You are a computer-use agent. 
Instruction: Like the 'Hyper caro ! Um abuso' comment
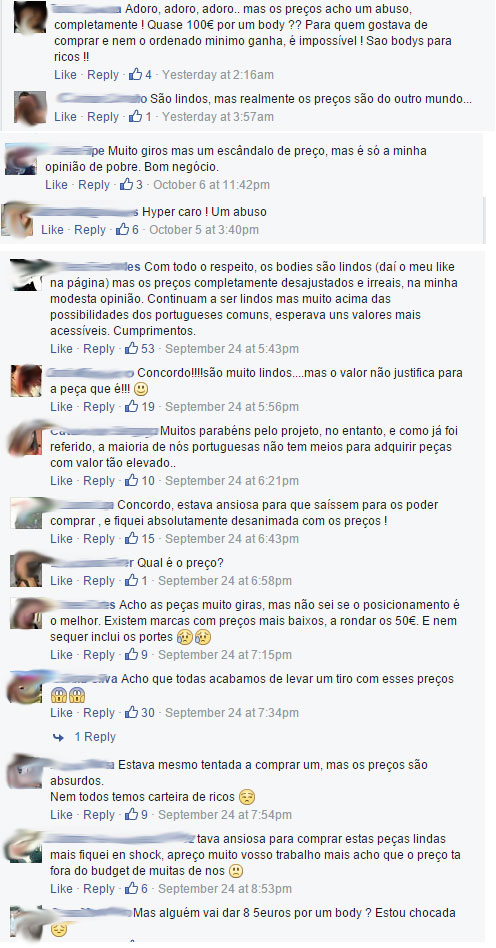[52, 230]
